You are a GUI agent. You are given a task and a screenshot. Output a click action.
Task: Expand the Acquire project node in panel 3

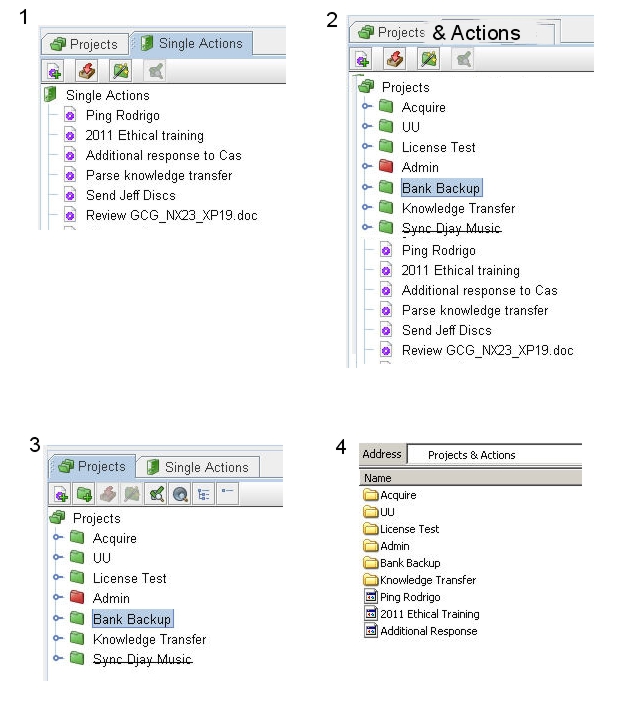click(x=58, y=538)
